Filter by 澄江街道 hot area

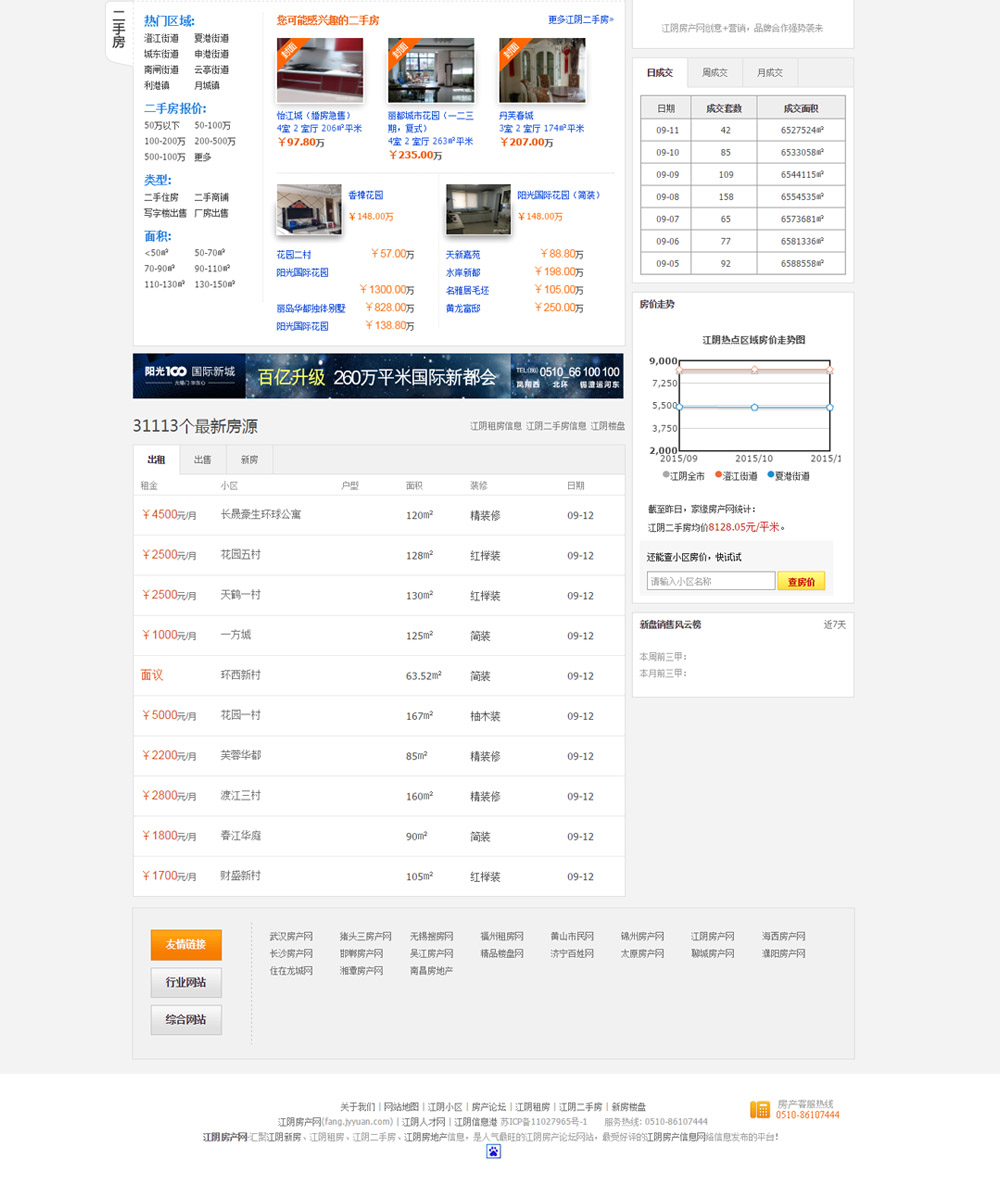click(x=161, y=38)
